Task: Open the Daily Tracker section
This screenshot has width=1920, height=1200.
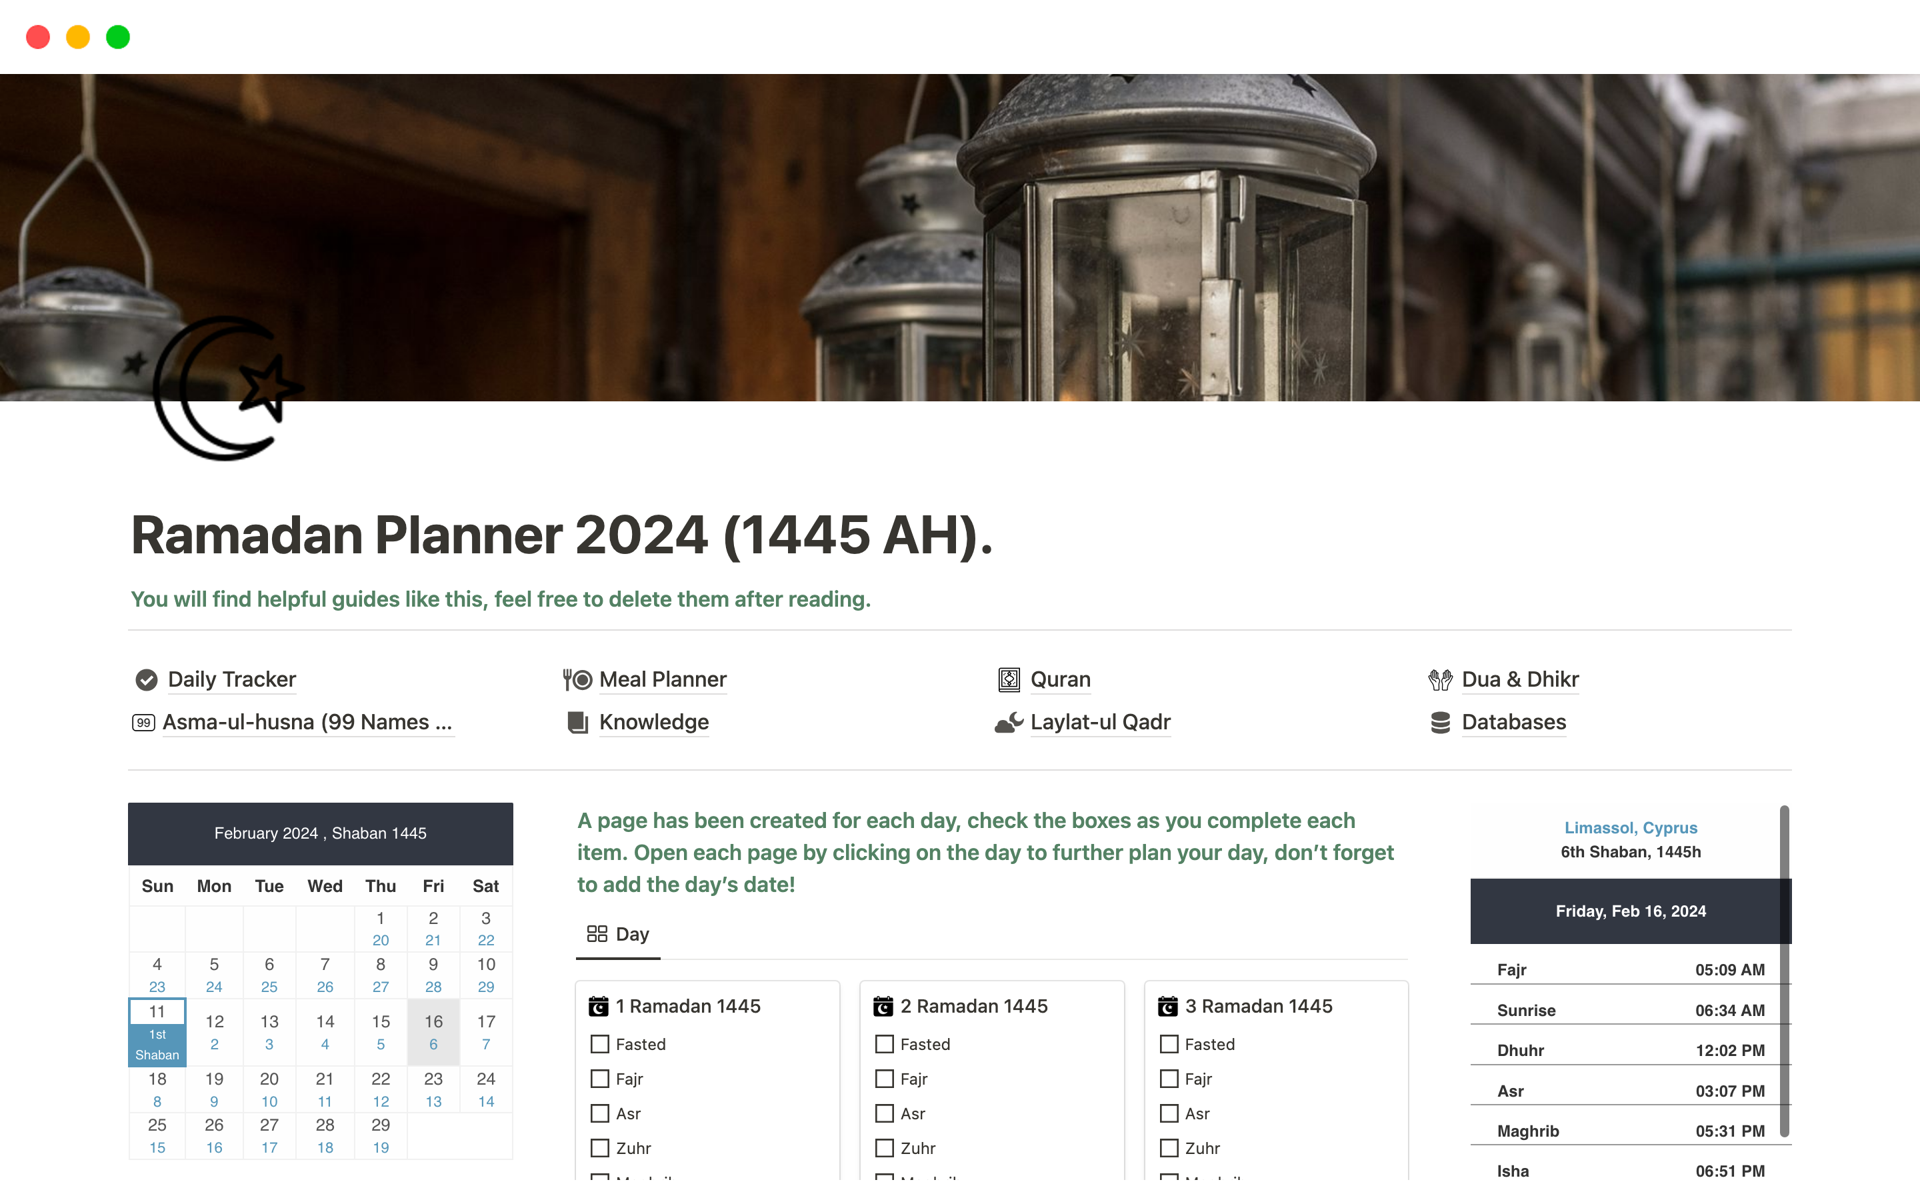Action: [x=231, y=677]
